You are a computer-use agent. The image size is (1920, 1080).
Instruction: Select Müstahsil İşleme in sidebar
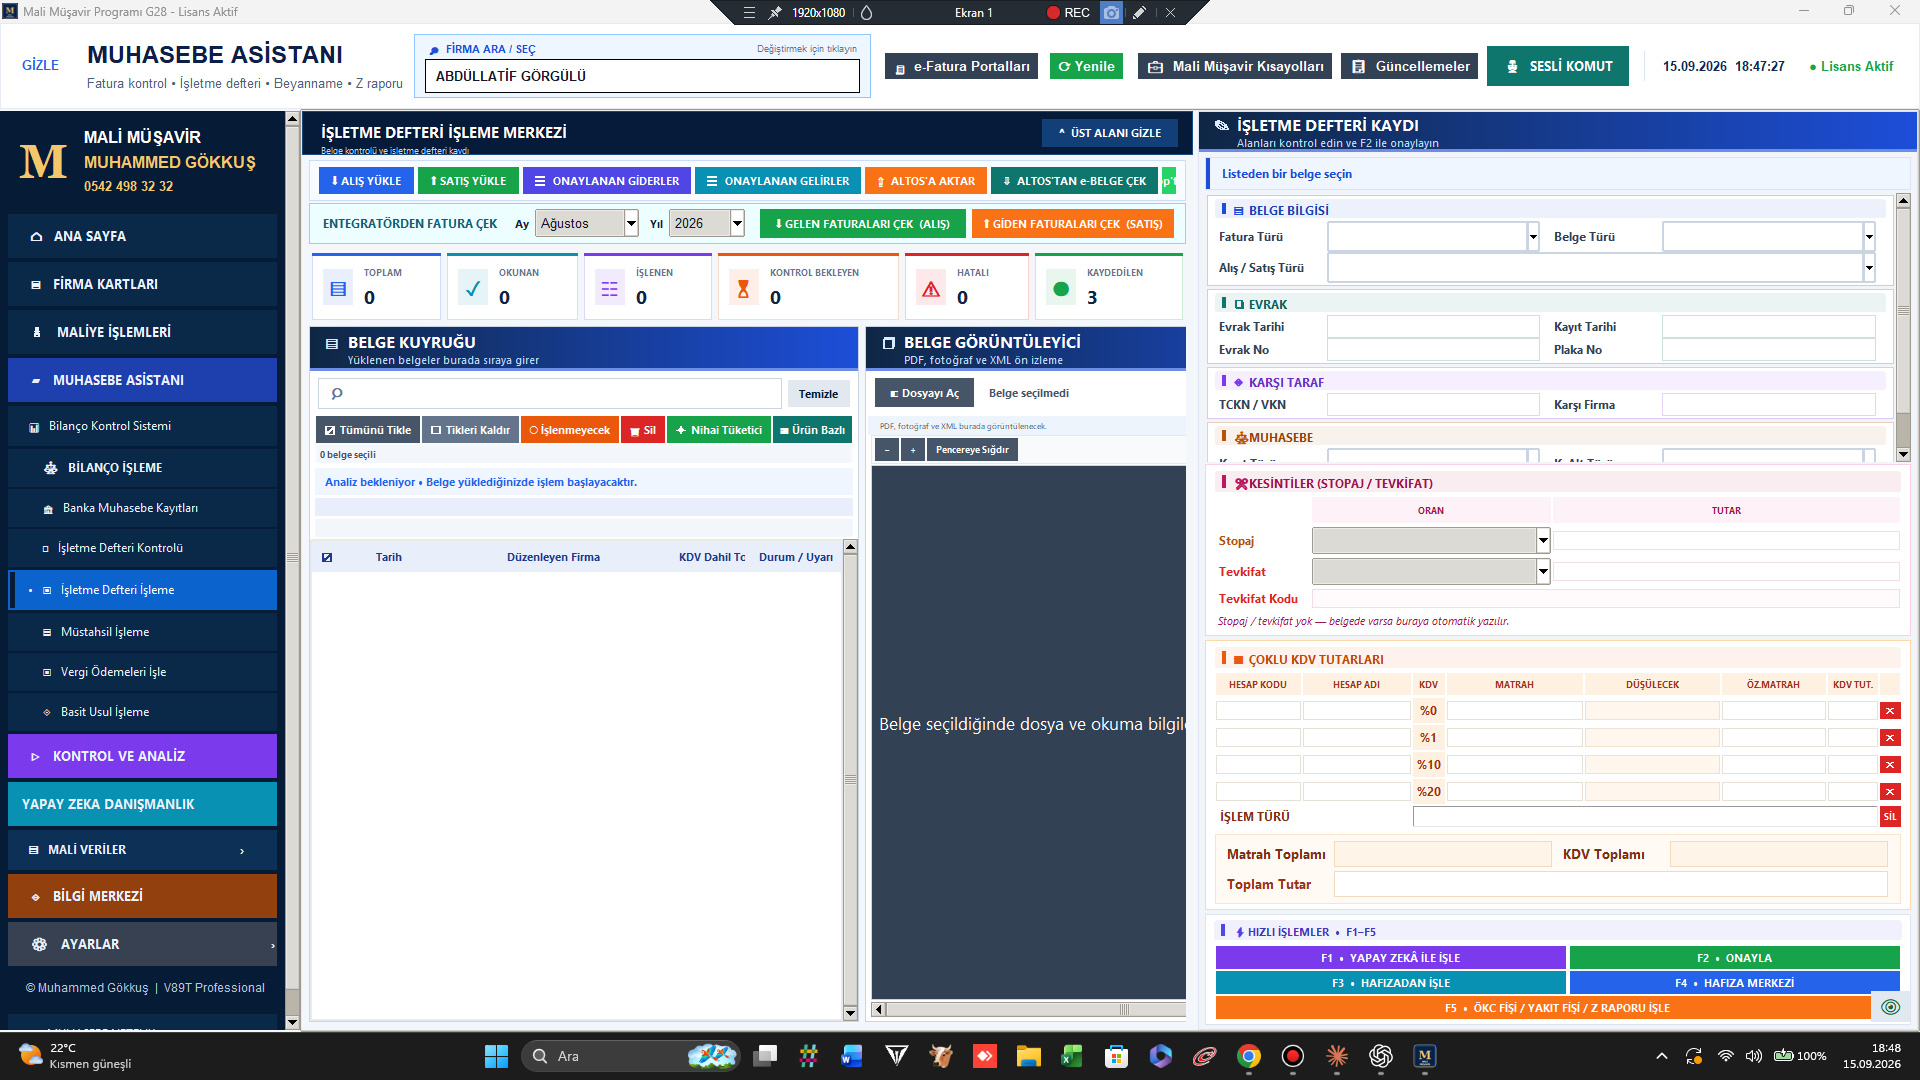point(142,632)
